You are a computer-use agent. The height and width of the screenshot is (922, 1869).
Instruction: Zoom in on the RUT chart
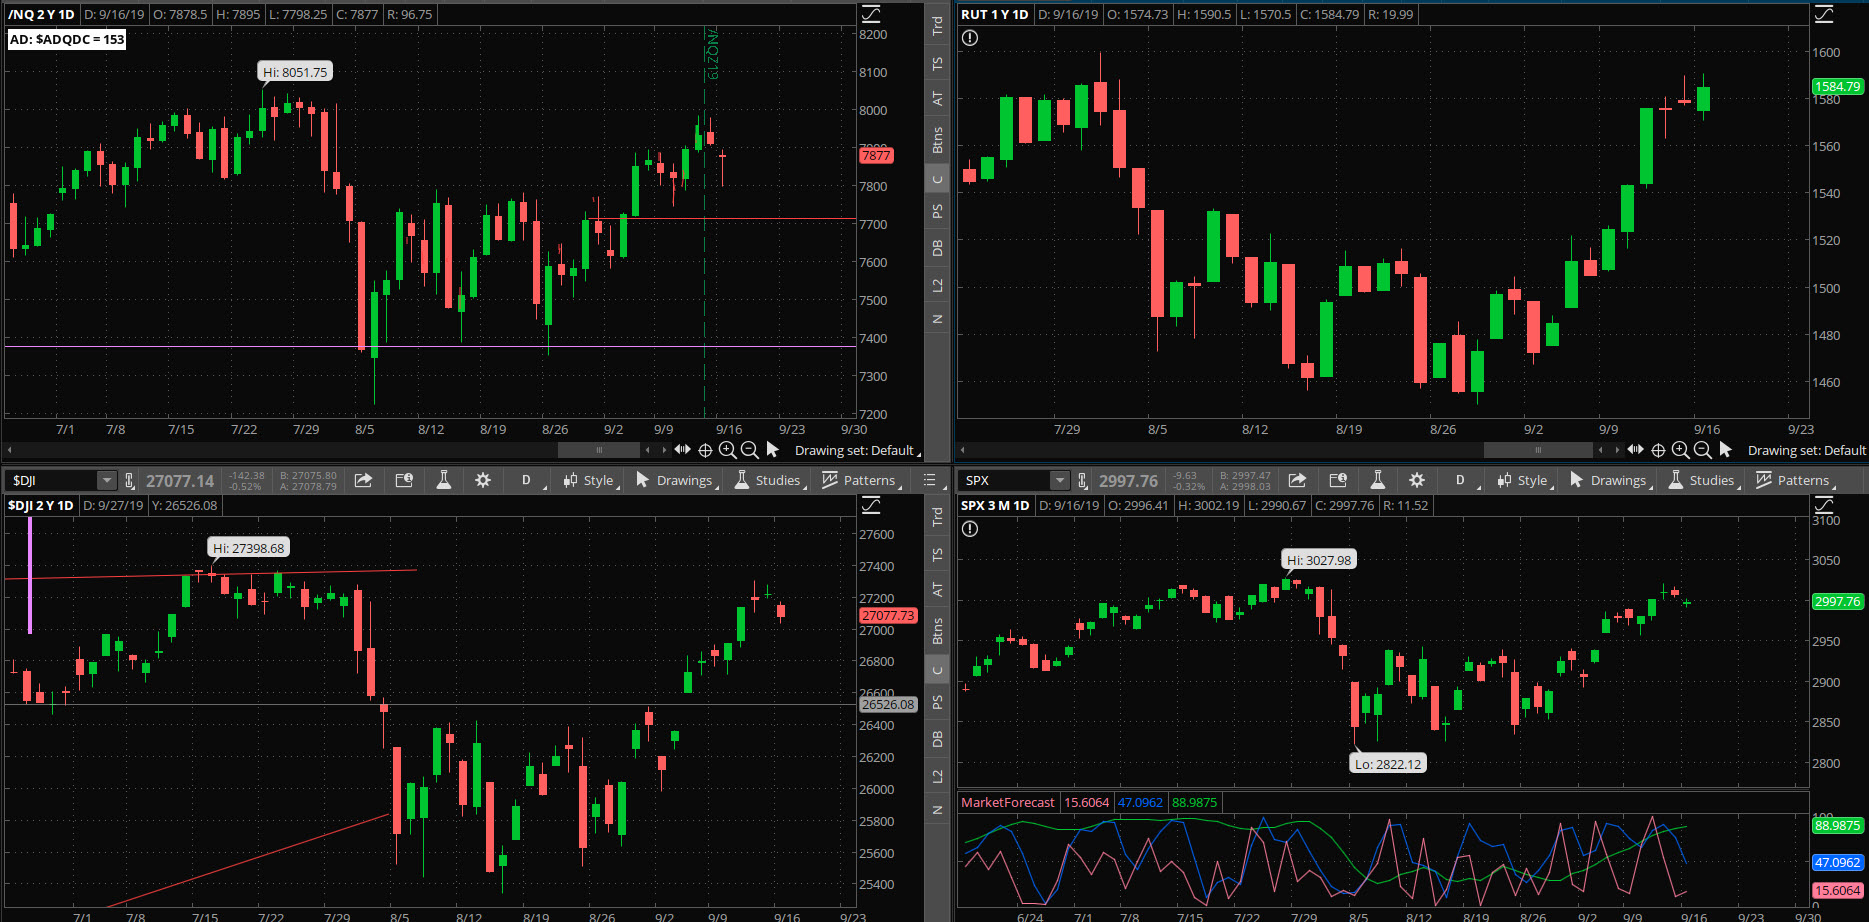click(1680, 450)
